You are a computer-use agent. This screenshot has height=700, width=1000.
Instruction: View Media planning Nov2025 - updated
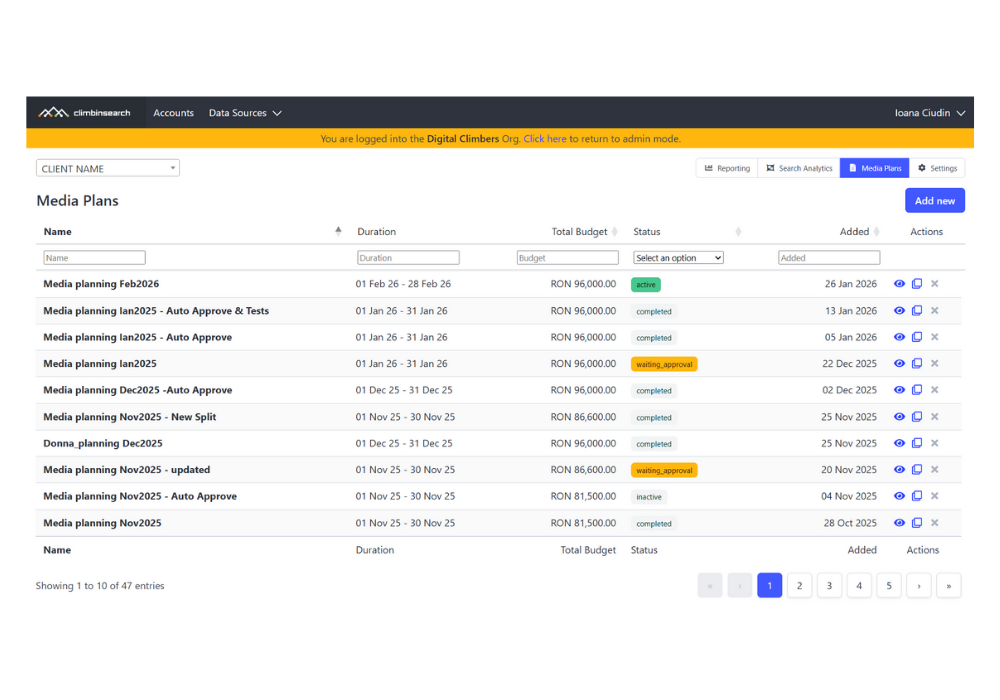(x=899, y=469)
